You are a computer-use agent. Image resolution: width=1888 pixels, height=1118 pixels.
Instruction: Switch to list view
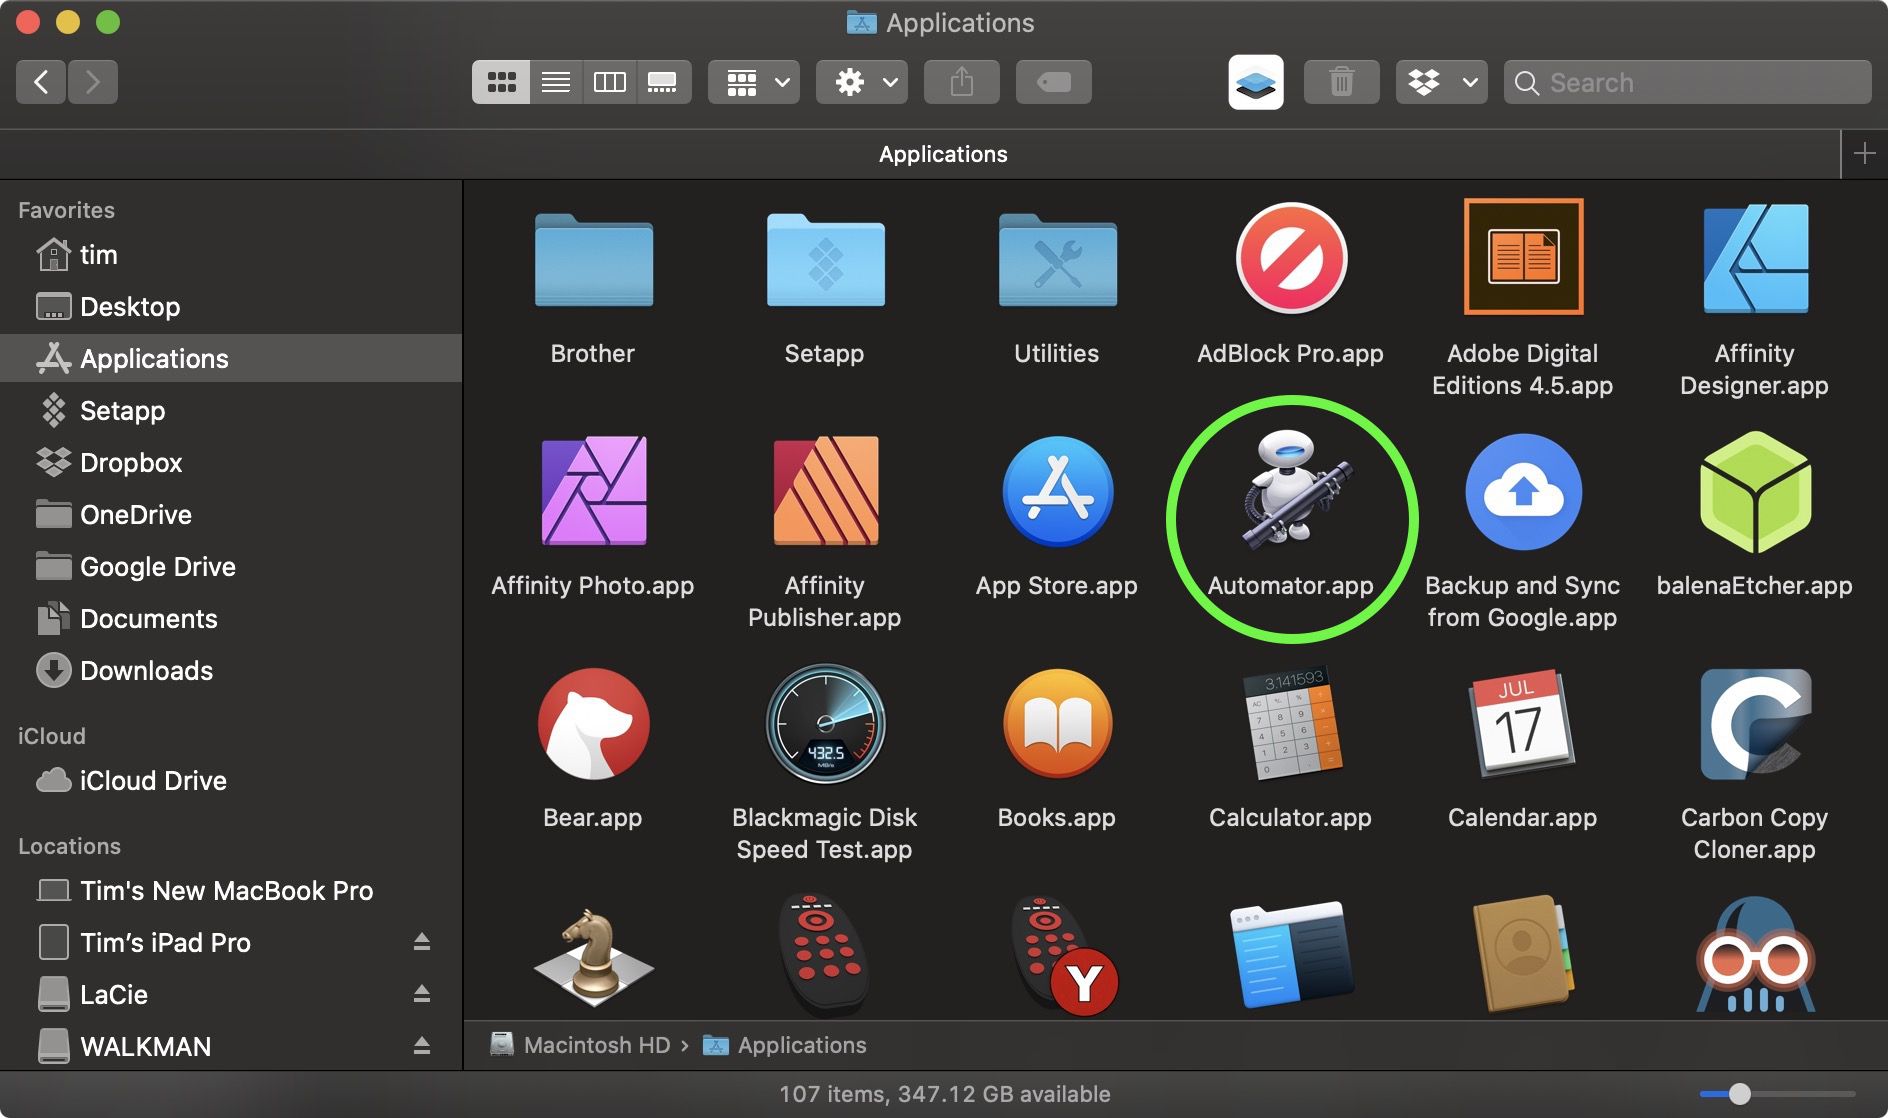coord(556,82)
